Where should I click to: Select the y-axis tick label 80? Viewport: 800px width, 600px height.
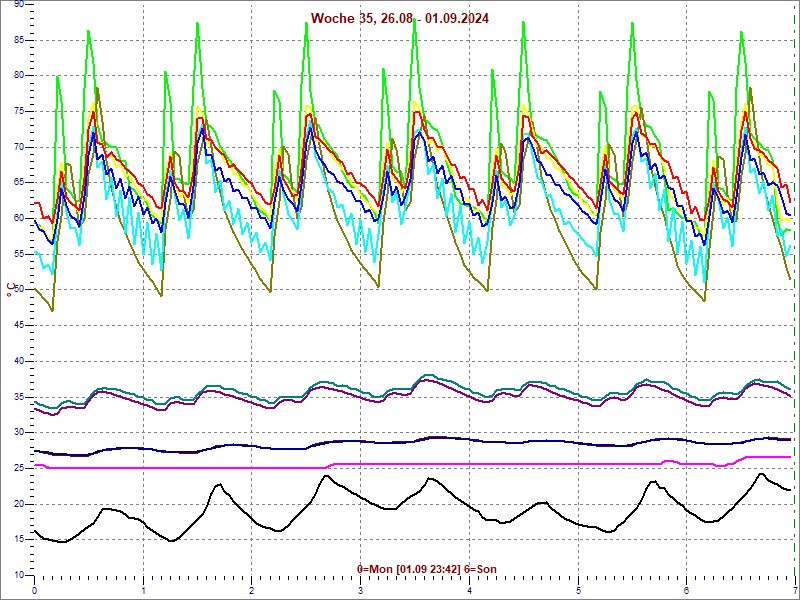[18, 76]
